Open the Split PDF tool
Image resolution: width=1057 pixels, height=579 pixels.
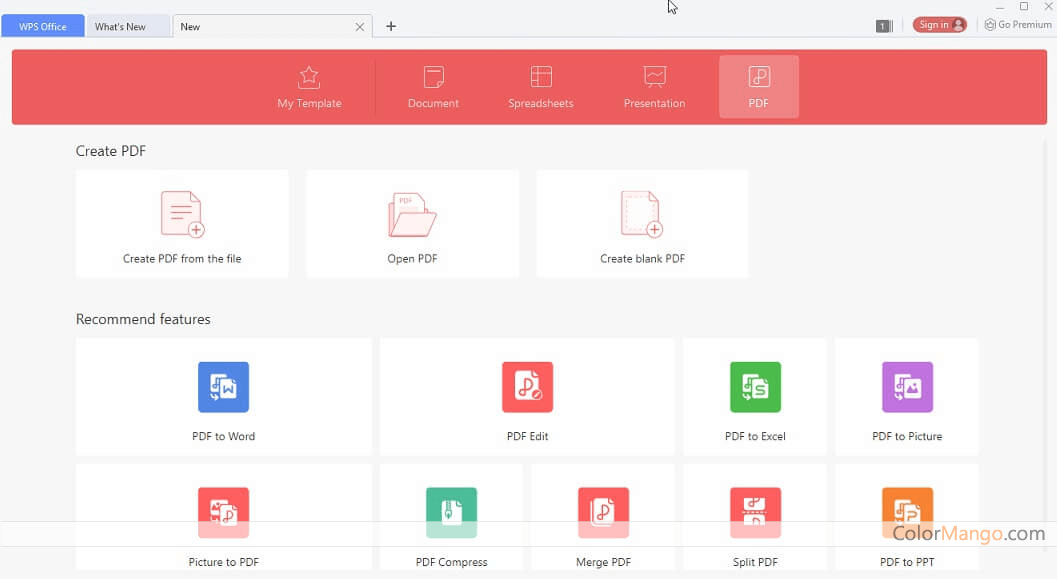tap(755, 513)
